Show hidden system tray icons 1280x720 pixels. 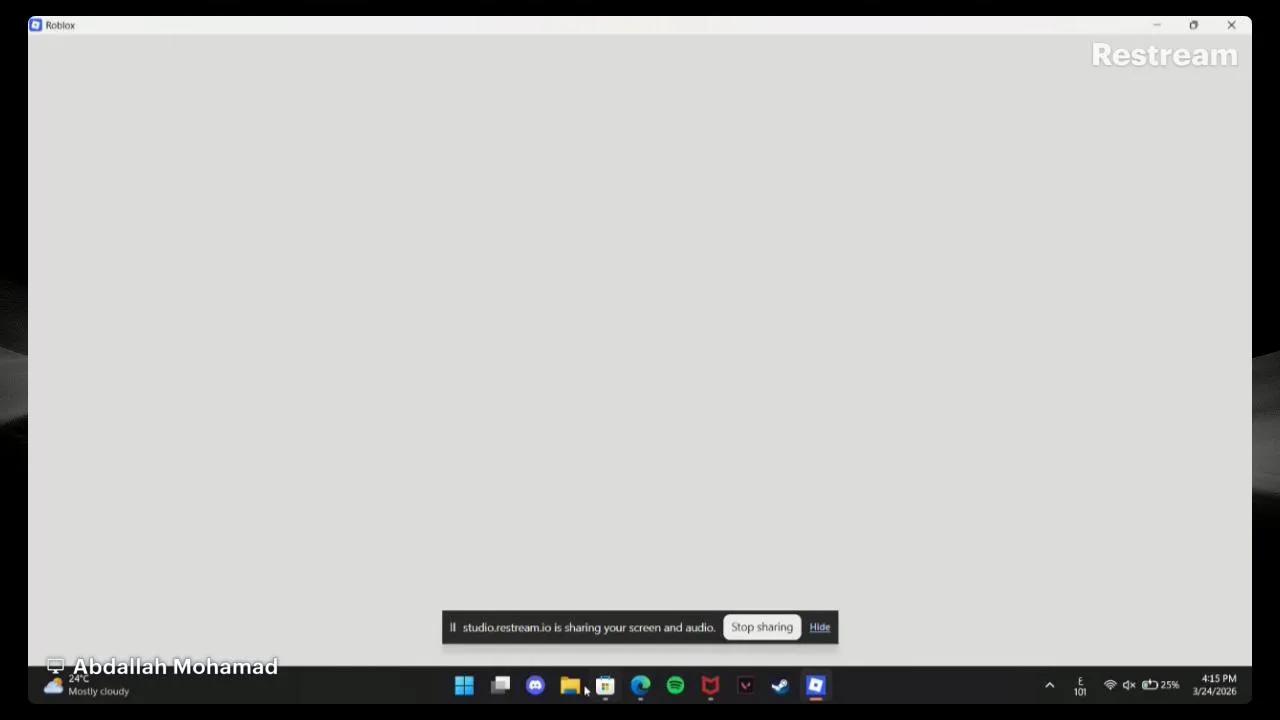point(1049,685)
